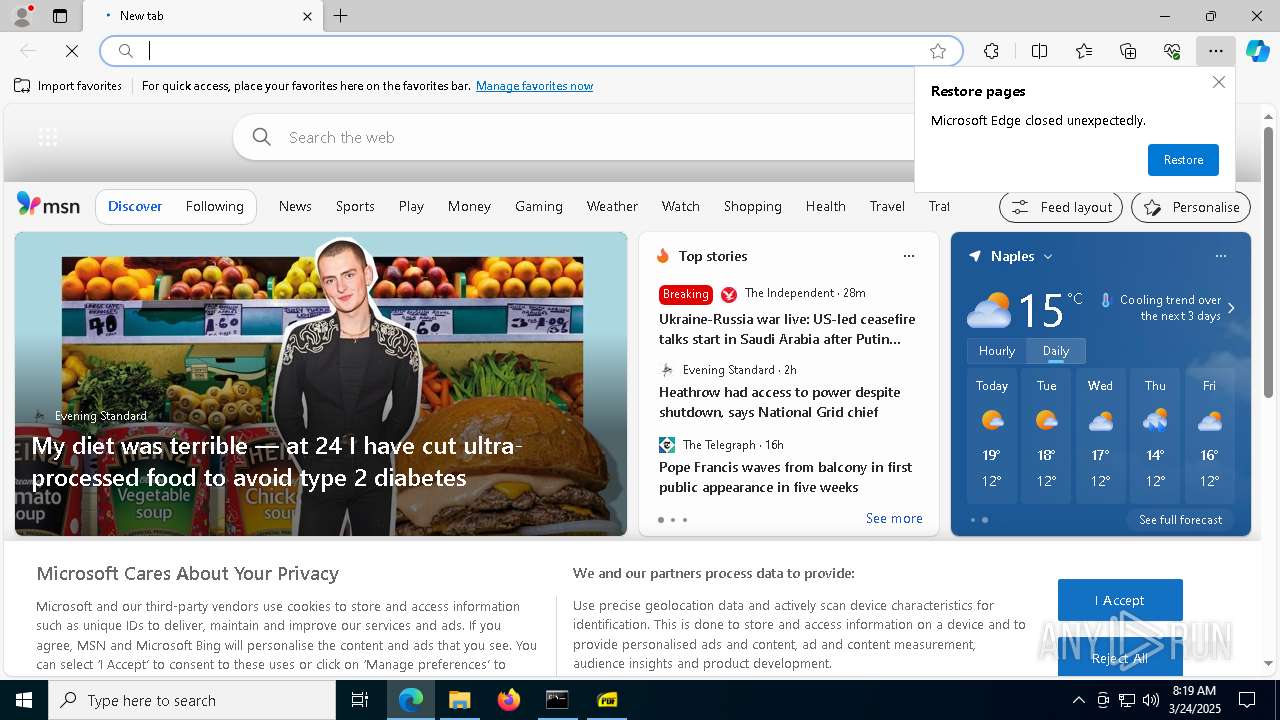Click Import favorites
The width and height of the screenshot is (1280, 720).
(68, 86)
